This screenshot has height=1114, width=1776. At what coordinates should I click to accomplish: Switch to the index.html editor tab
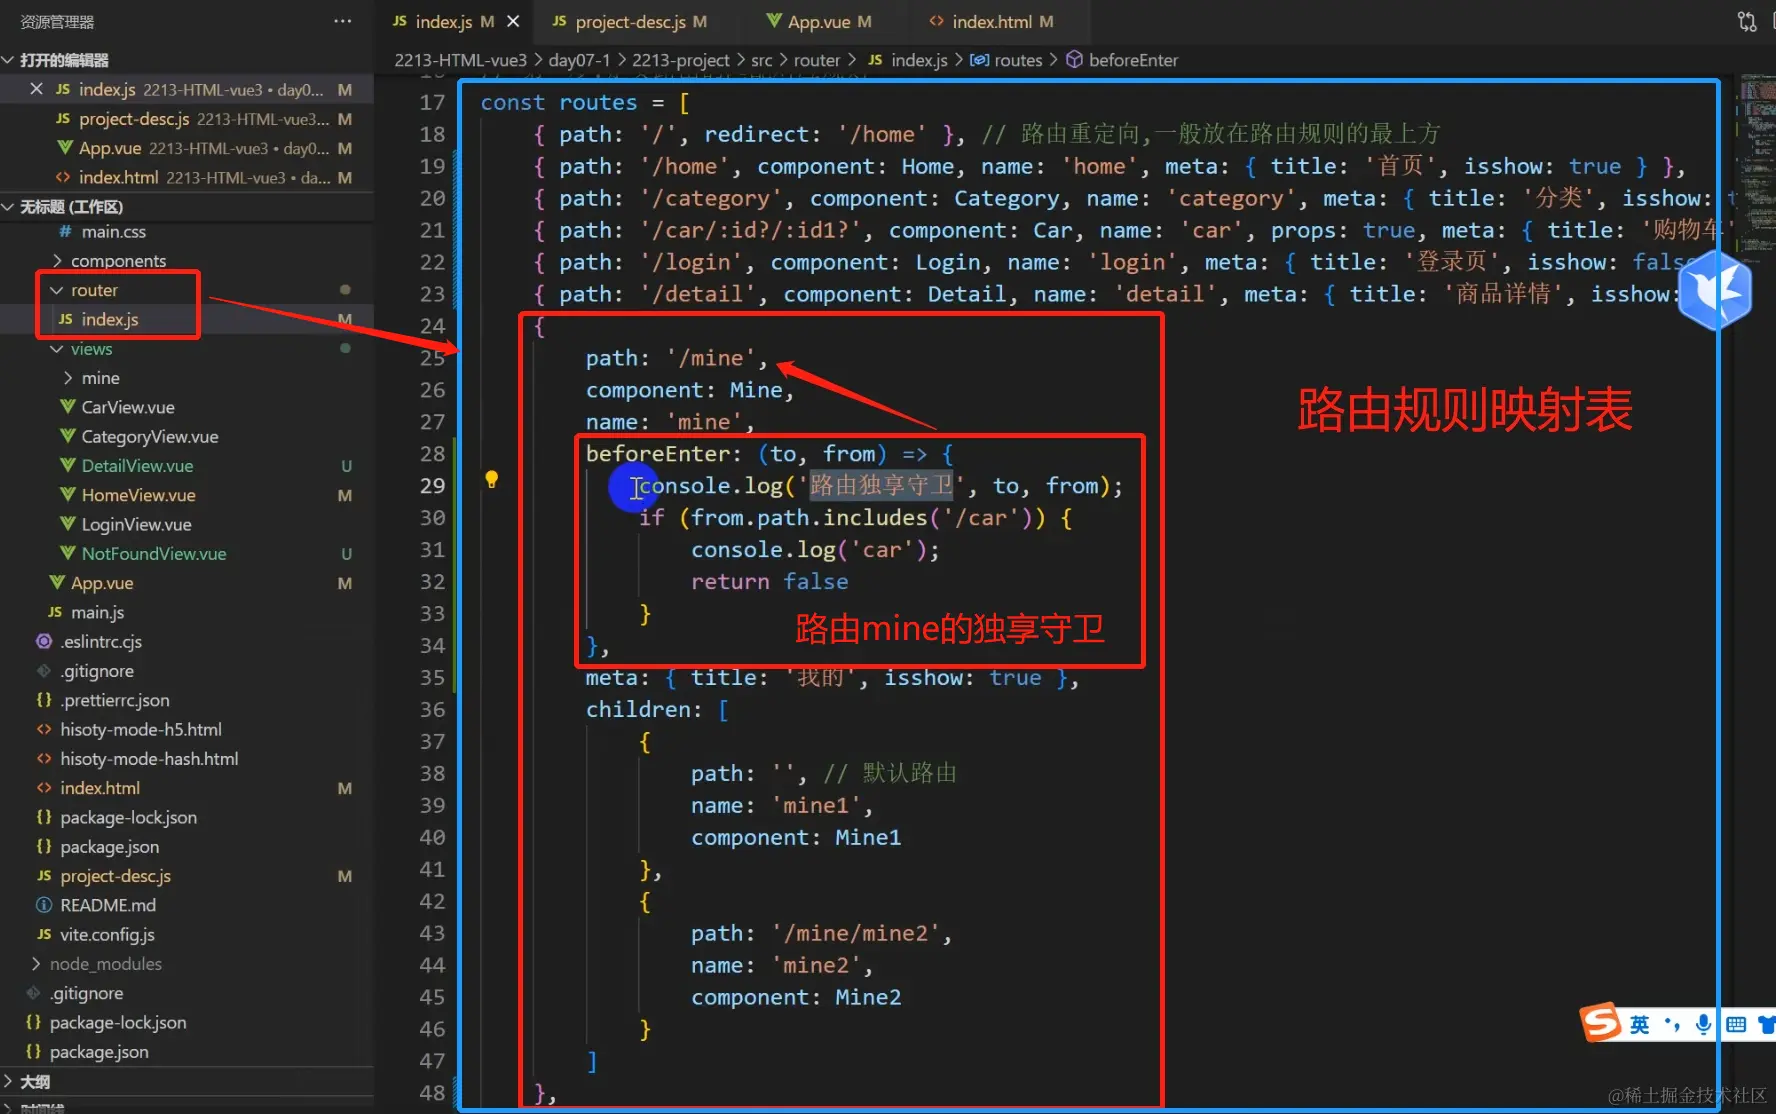click(x=991, y=21)
